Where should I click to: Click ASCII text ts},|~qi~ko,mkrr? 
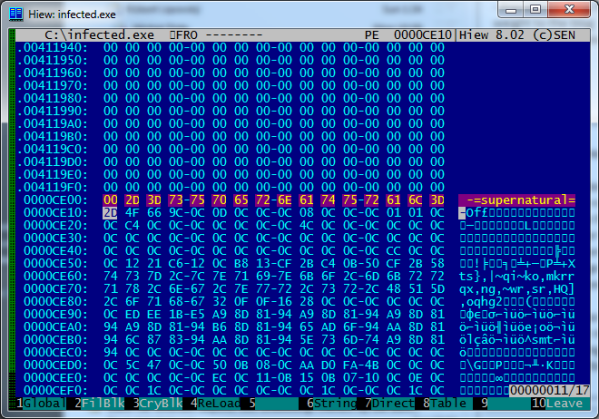[x=517, y=276]
